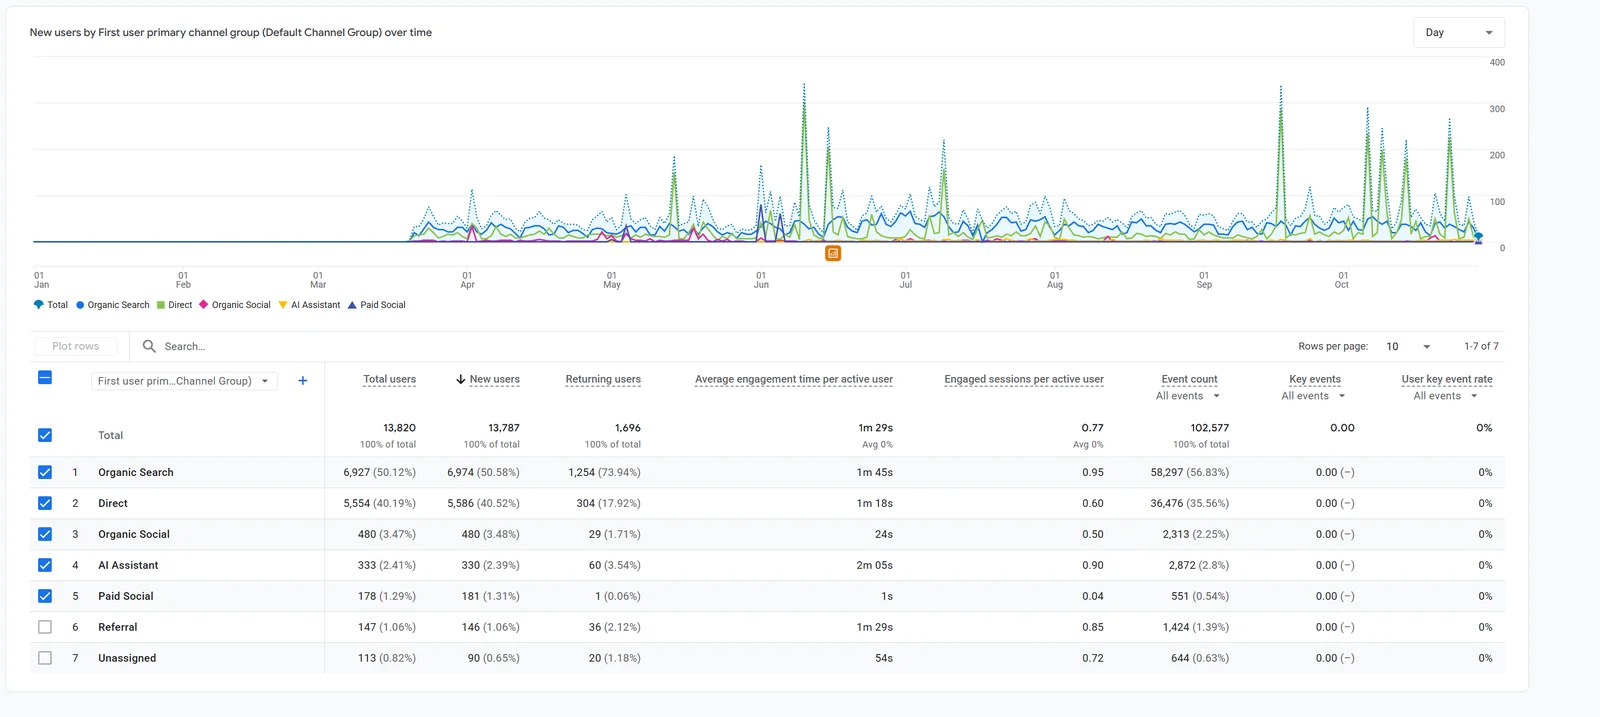Viewport: 1600px width, 717px height.
Task: Sort by Returning users column
Action: (x=603, y=379)
